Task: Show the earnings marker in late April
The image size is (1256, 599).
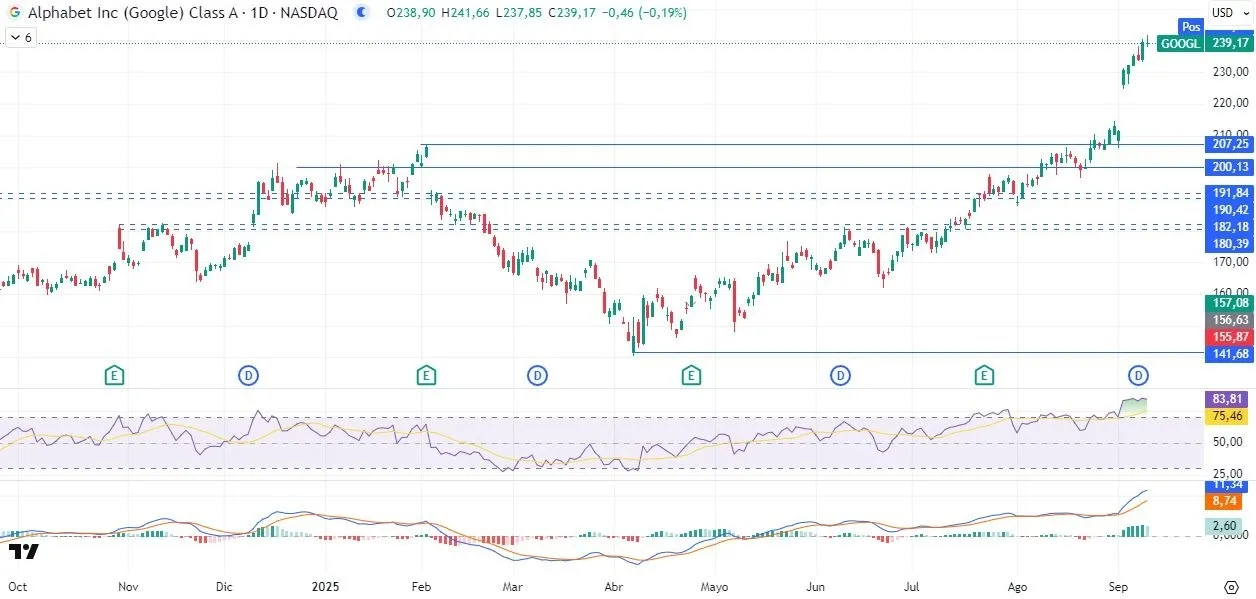Action: click(690, 376)
